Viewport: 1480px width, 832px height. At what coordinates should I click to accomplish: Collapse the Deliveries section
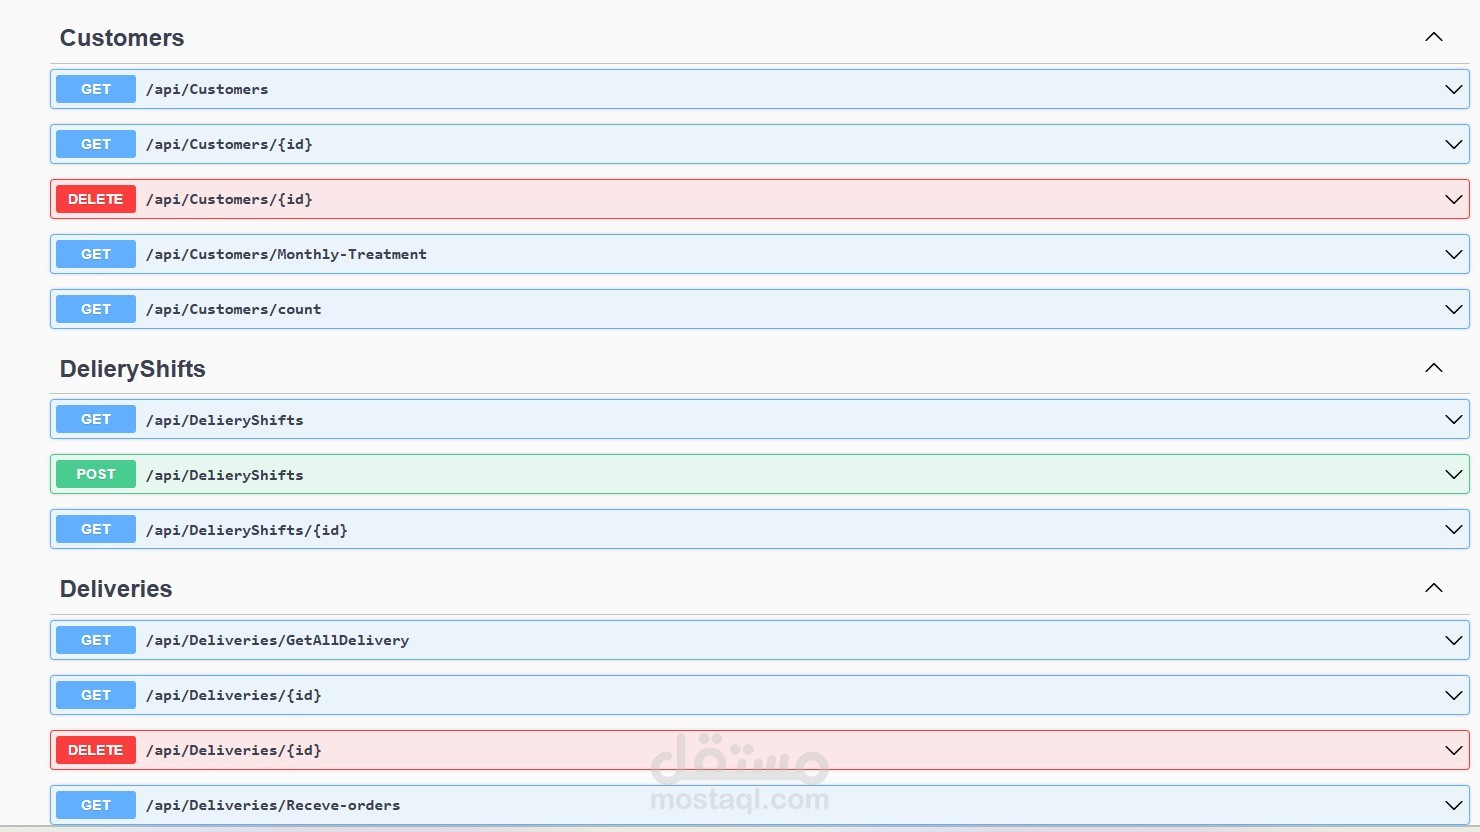tap(1433, 588)
